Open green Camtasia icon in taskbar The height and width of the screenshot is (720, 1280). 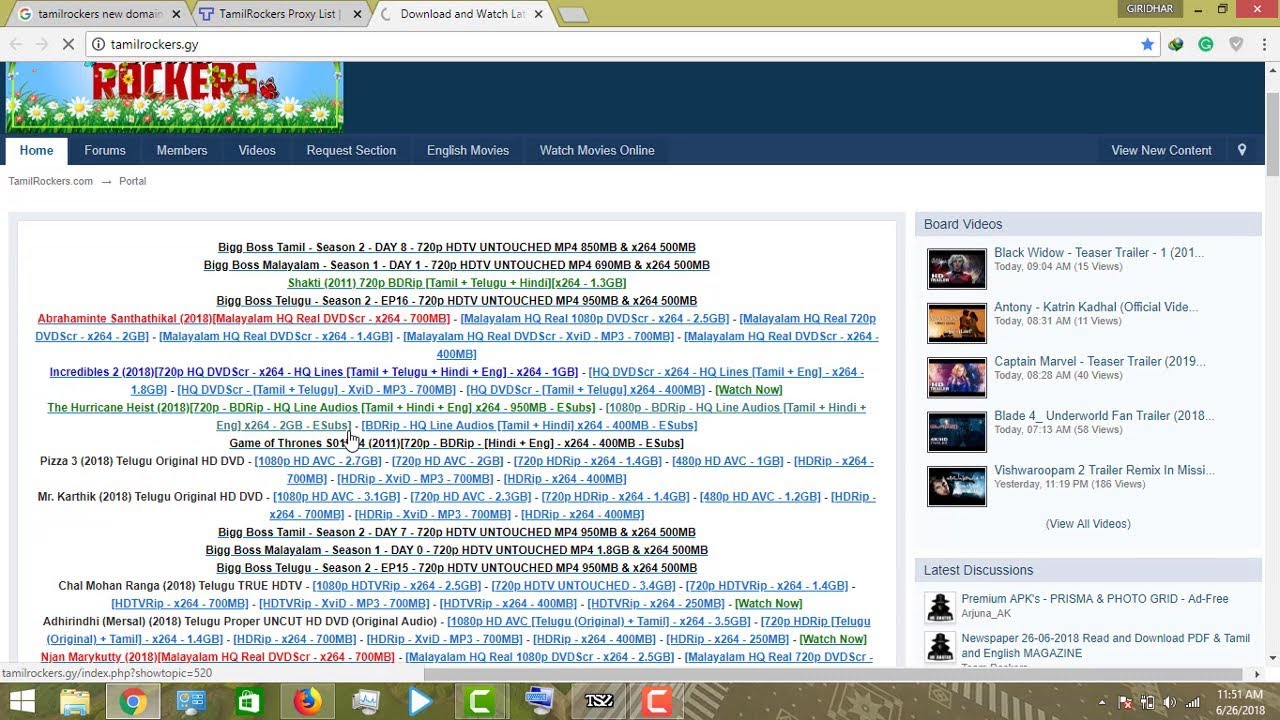(x=481, y=702)
